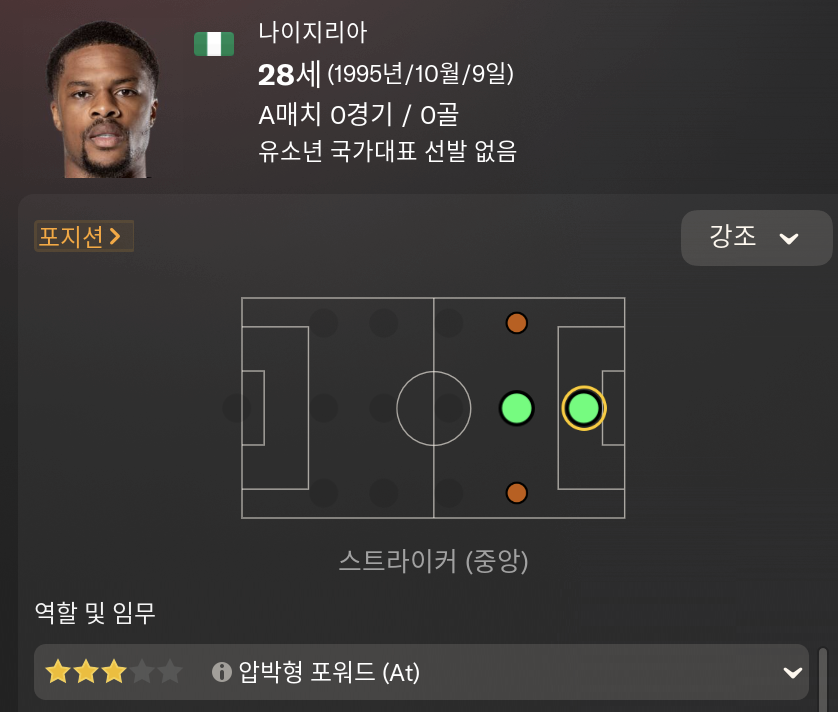Enable the fourth star rating
The height and width of the screenshot is (712, 838).
point(143,673)
